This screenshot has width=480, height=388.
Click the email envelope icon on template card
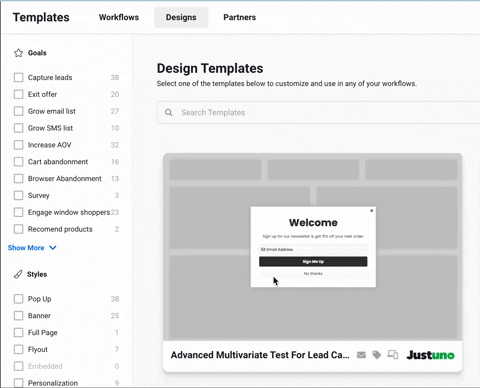click(x=361, y=355)
